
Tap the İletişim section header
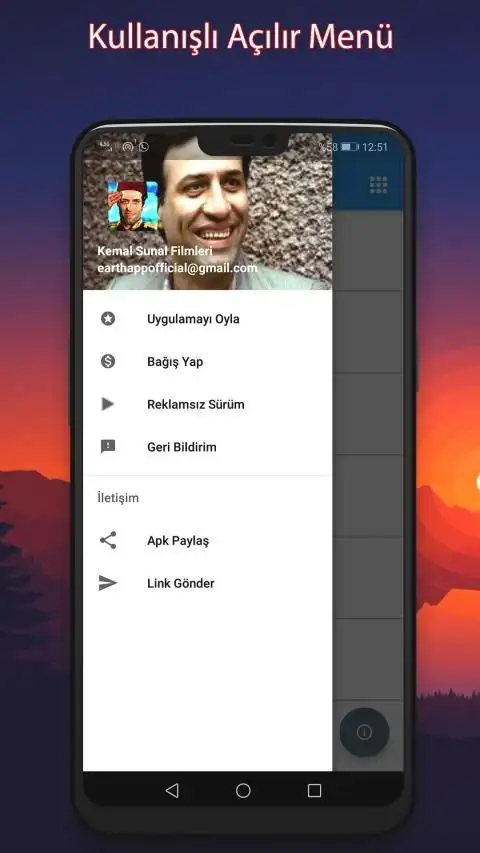tap(118, 498)
